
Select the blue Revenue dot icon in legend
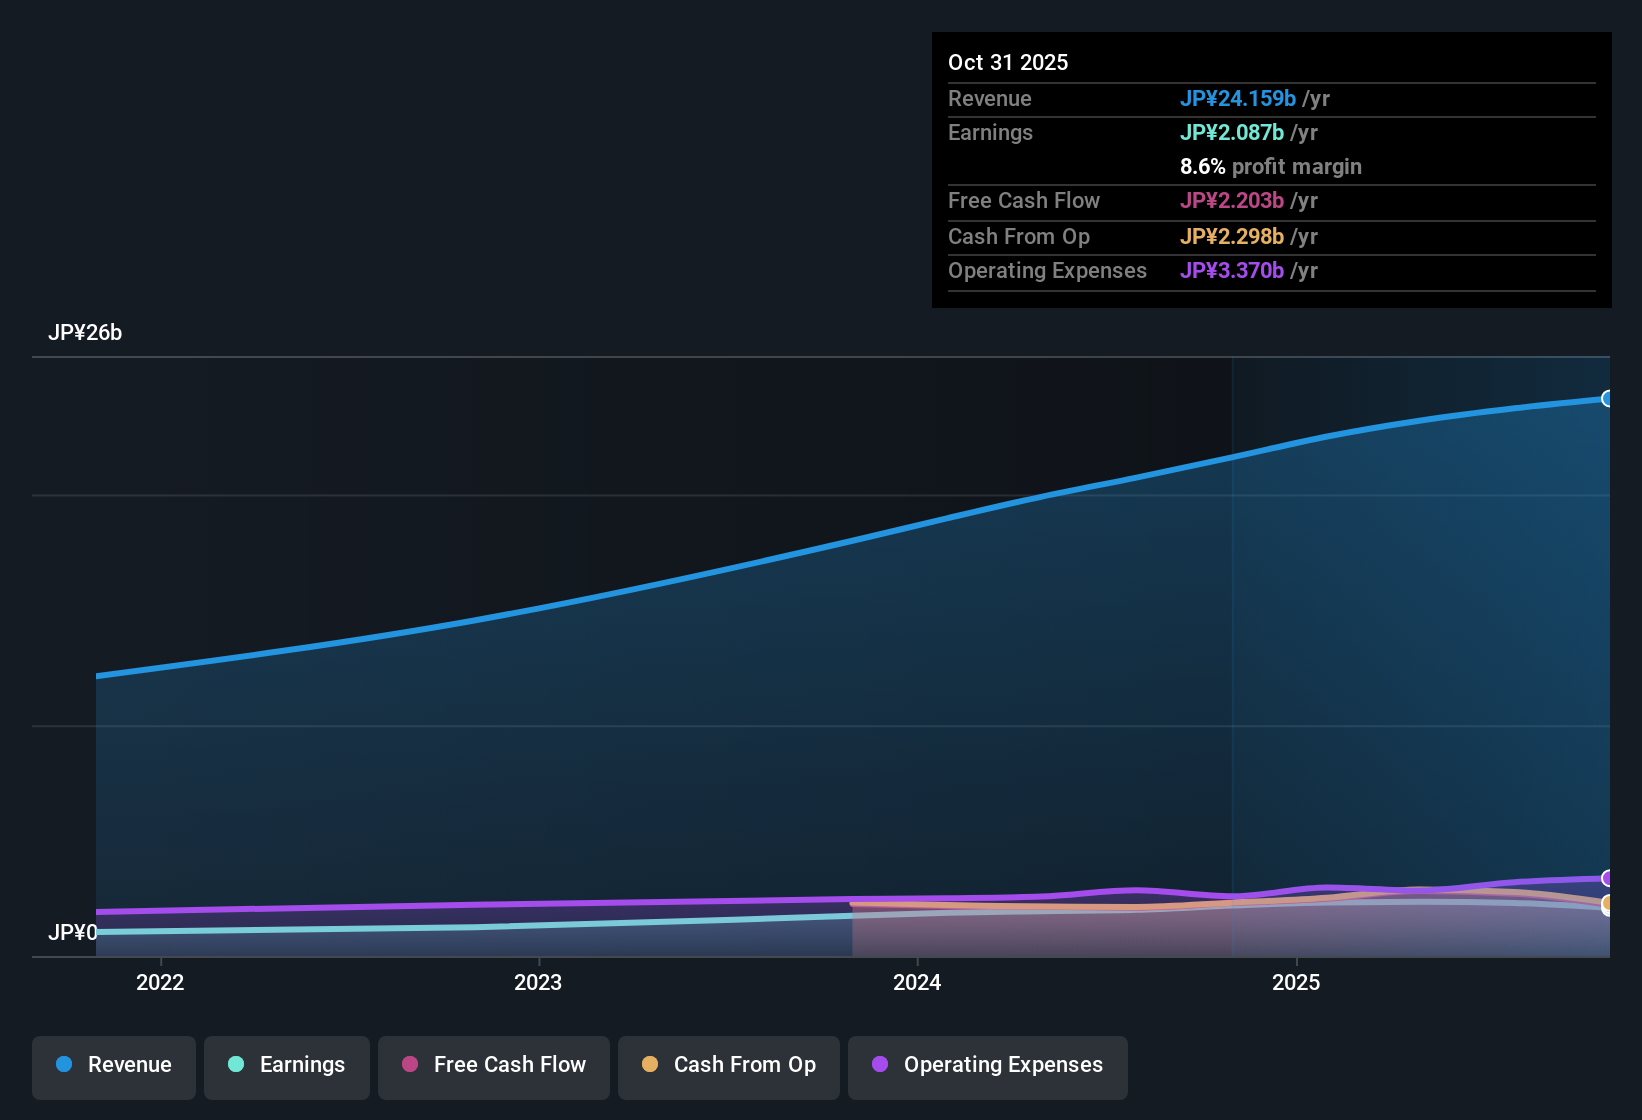[x=63, y=1065]
